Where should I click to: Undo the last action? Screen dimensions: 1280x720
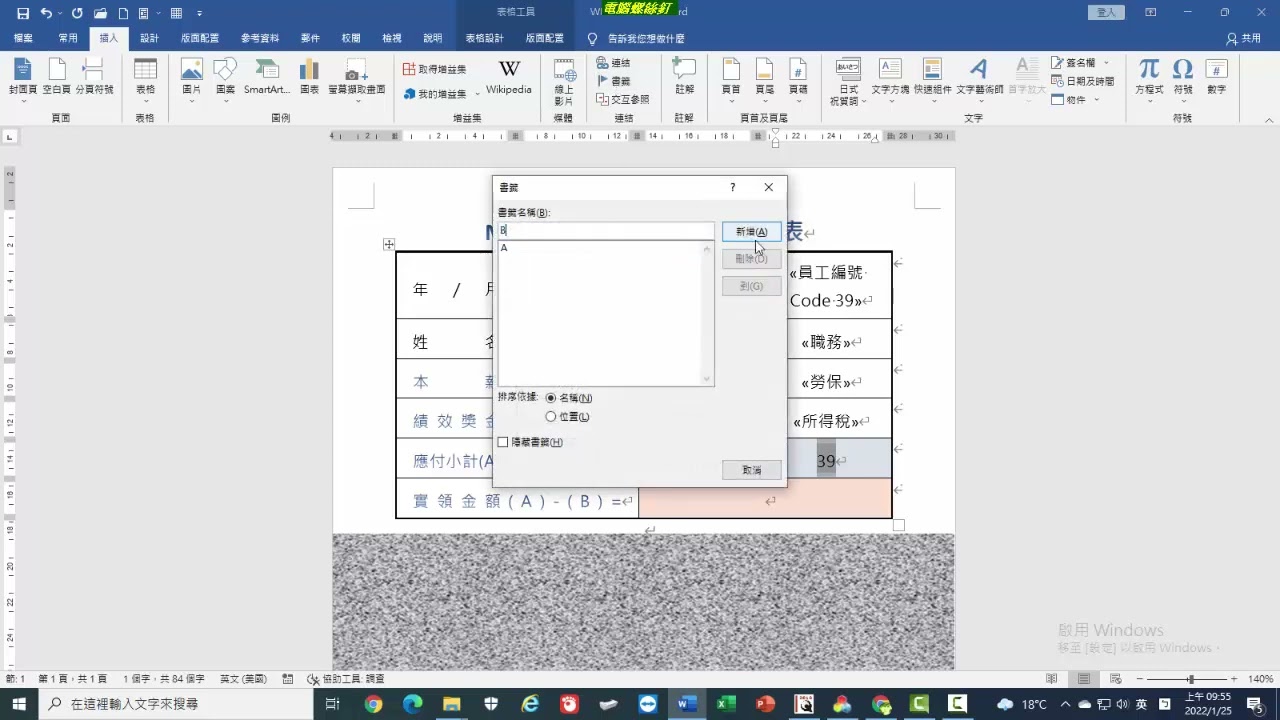pyautogui.click(x=45, y=13)
